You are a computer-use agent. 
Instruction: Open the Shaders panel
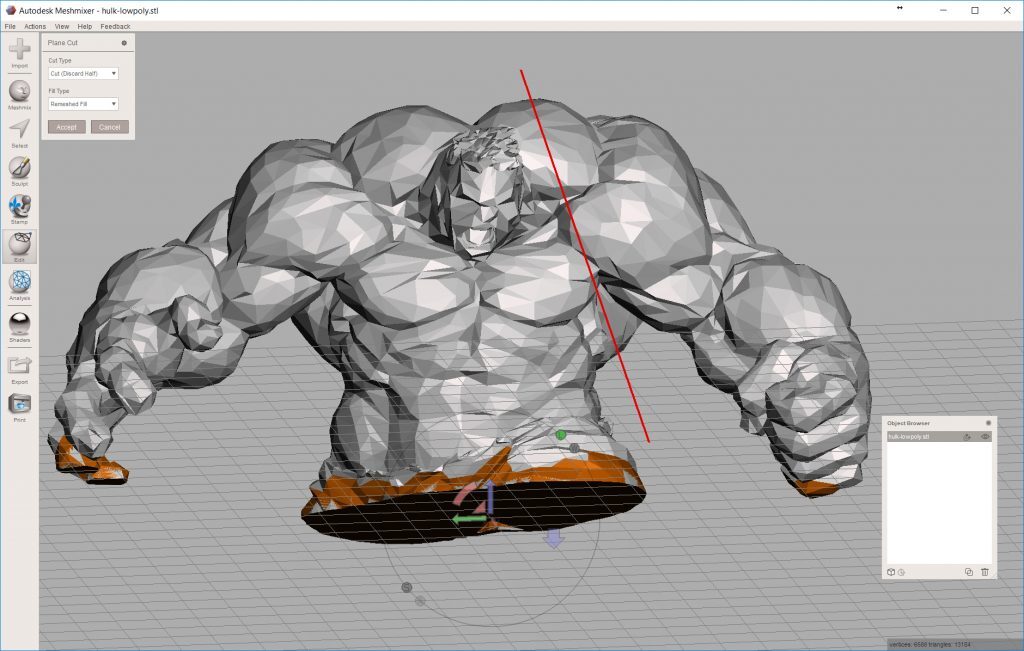coord(20,323)
